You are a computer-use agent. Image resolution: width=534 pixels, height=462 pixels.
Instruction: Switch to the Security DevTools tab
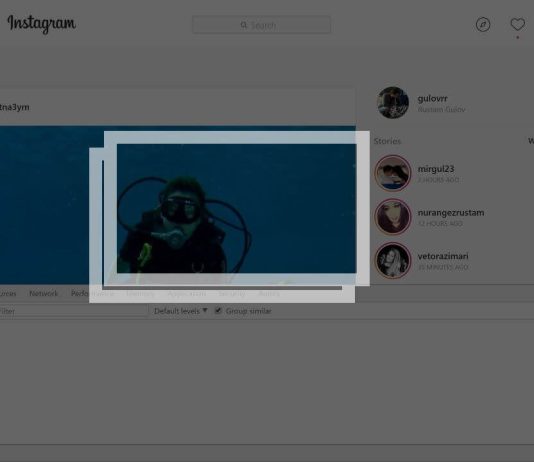(232, 293)
